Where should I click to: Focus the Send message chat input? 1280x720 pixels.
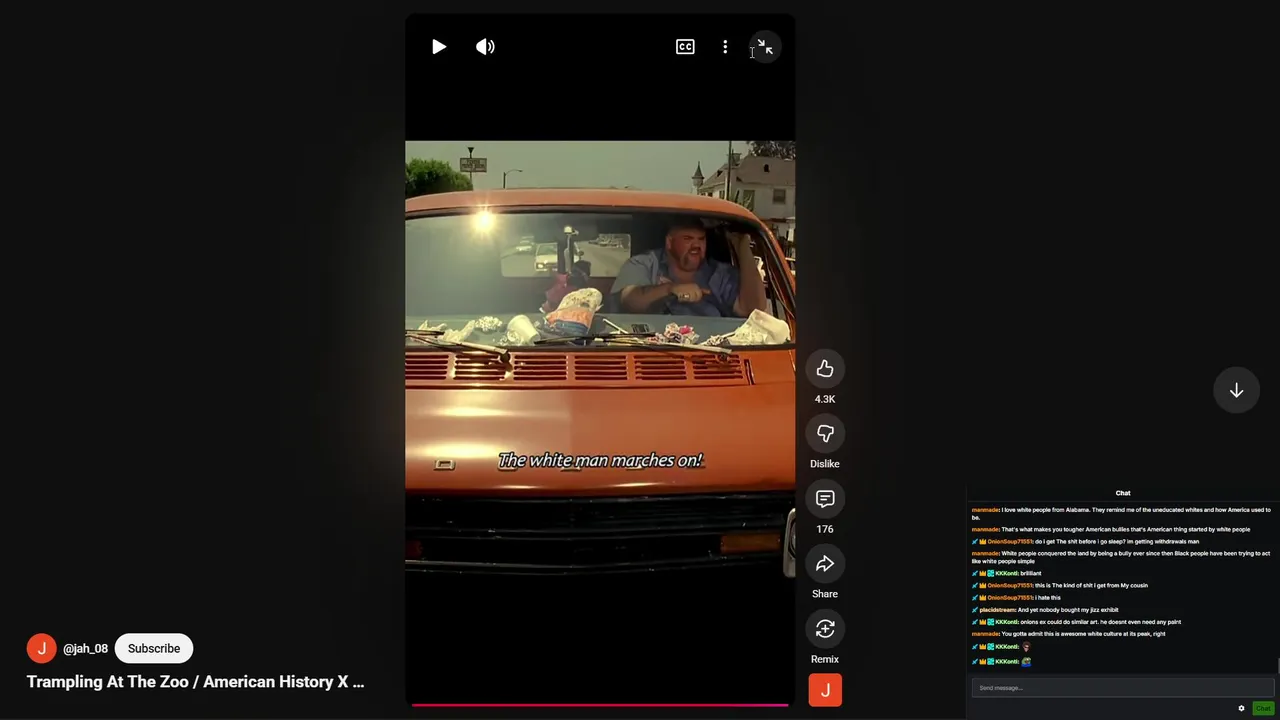[1122, 688]
